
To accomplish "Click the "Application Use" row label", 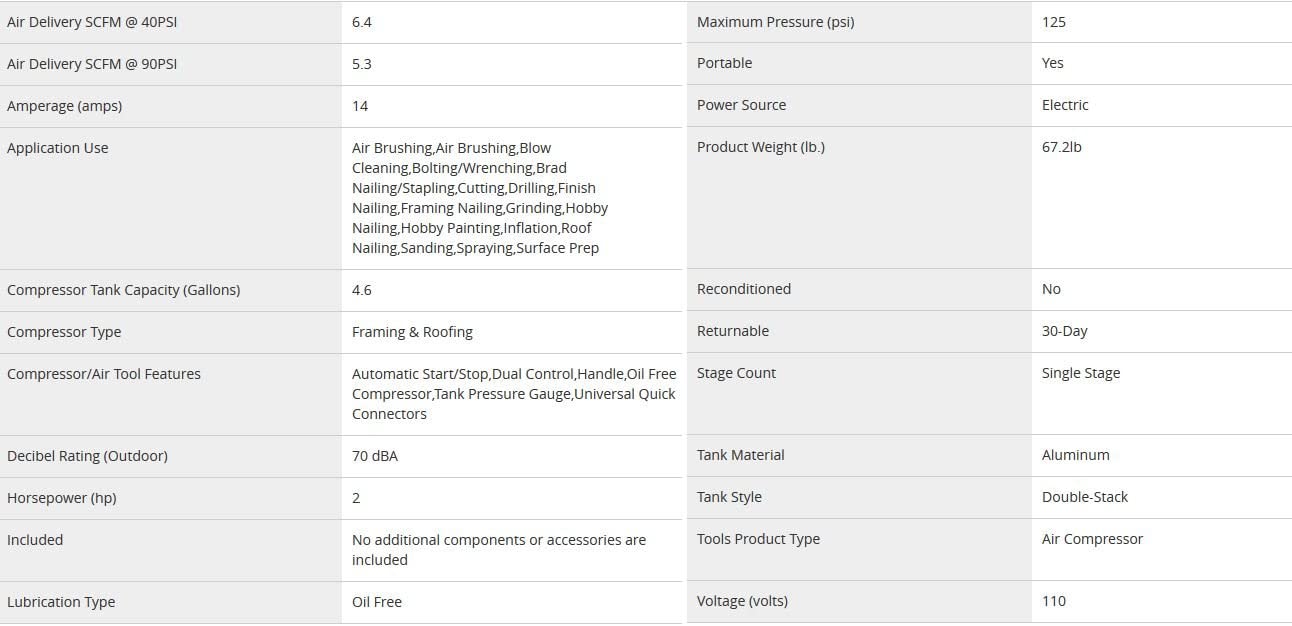I will (57, 148).
